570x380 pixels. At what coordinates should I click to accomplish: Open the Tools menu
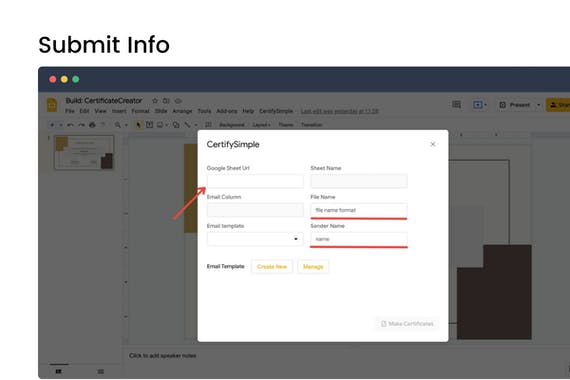pyautogui.click(x=204, y=111)
